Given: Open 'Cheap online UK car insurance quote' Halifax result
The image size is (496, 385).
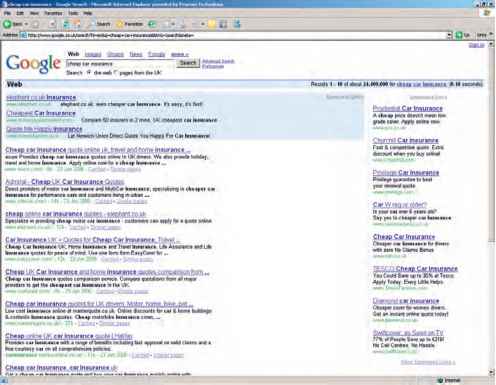Looking at the screenshot, I should pyautogui.click(x=69, y=336).
